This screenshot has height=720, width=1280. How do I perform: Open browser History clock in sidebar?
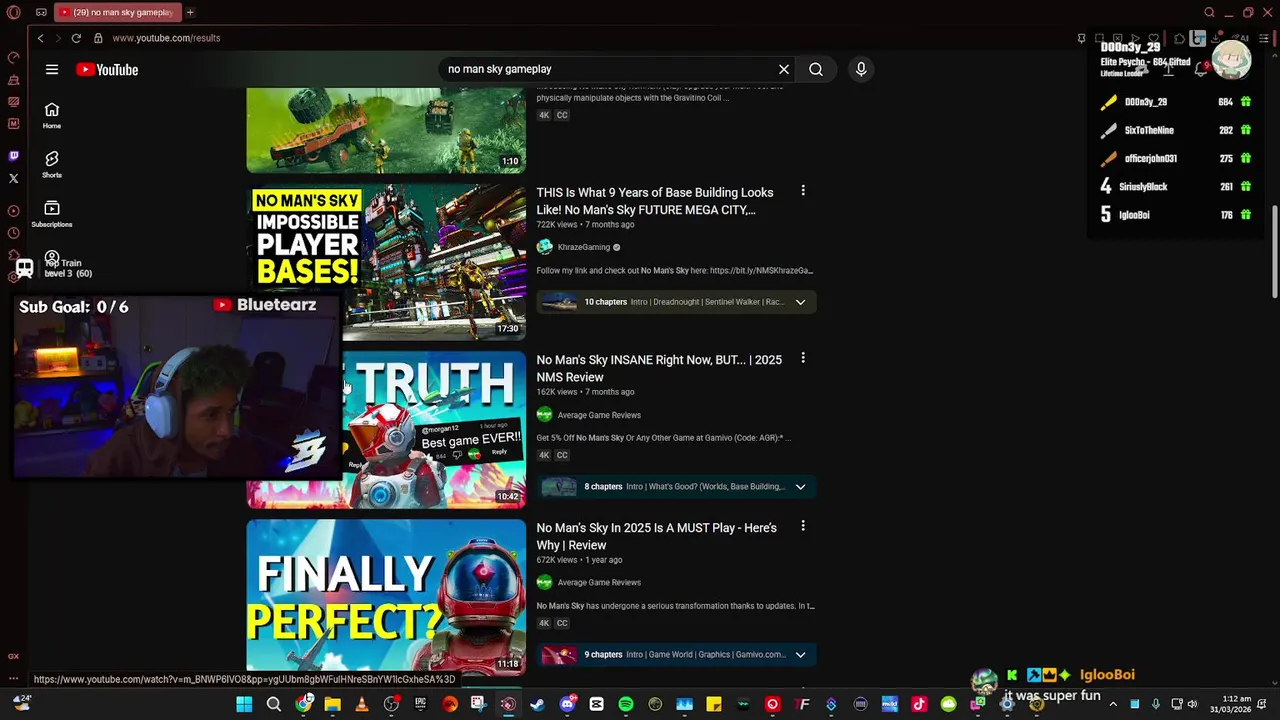pyautogui.click(x=13, y=233)
